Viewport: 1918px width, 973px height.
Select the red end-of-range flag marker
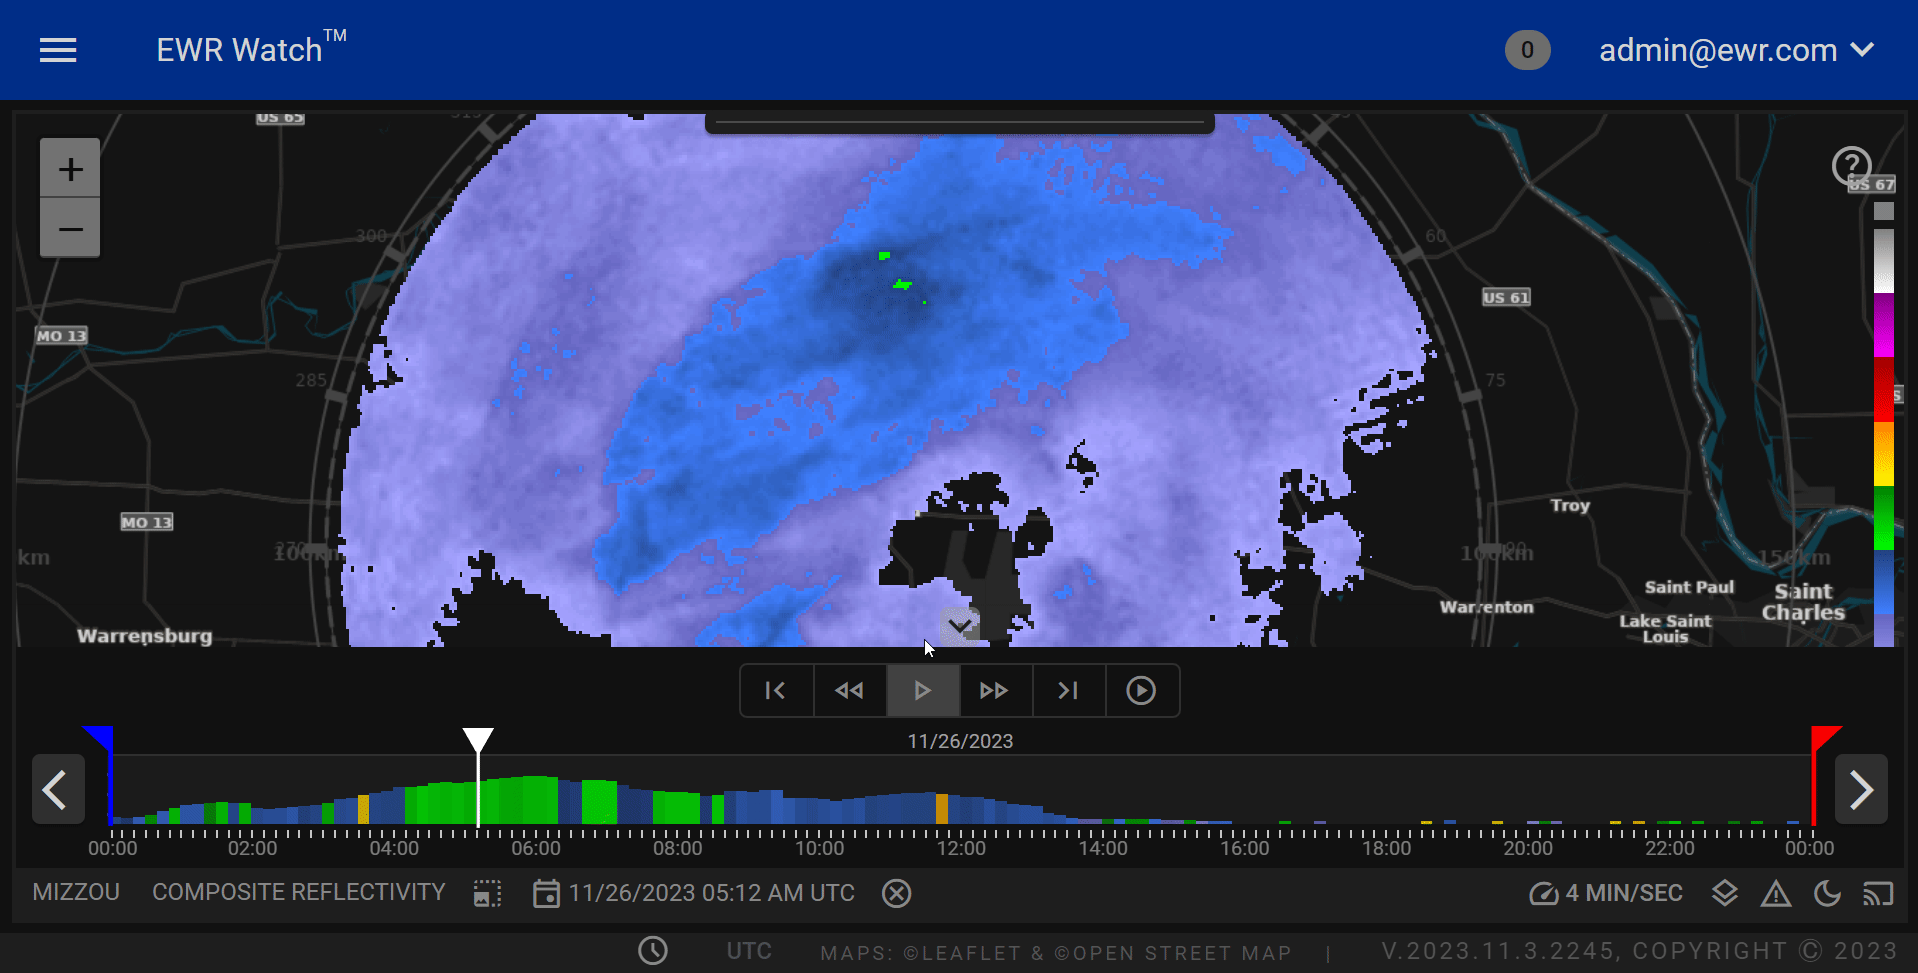1826,740
